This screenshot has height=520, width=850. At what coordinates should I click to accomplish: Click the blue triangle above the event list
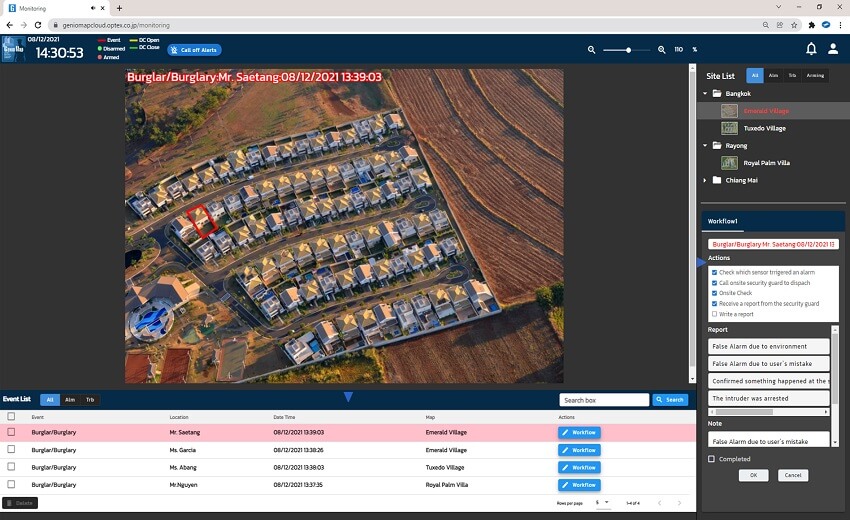pyautogui.click(x=348, y=397)
